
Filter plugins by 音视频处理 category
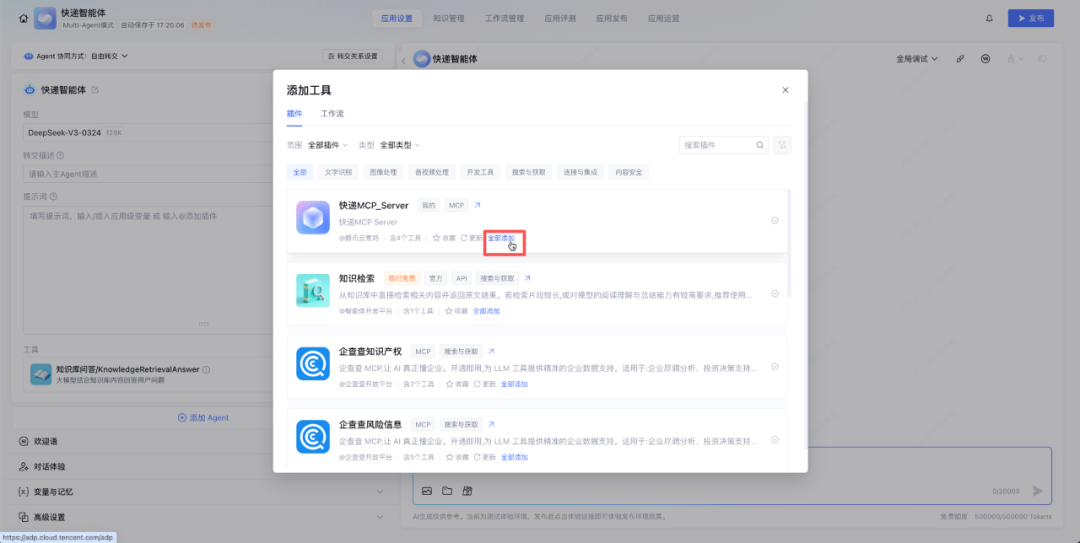[432, 172]
